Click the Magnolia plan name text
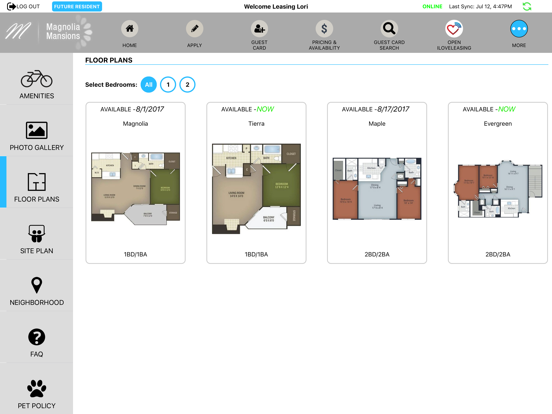 [x=136, y=124]
